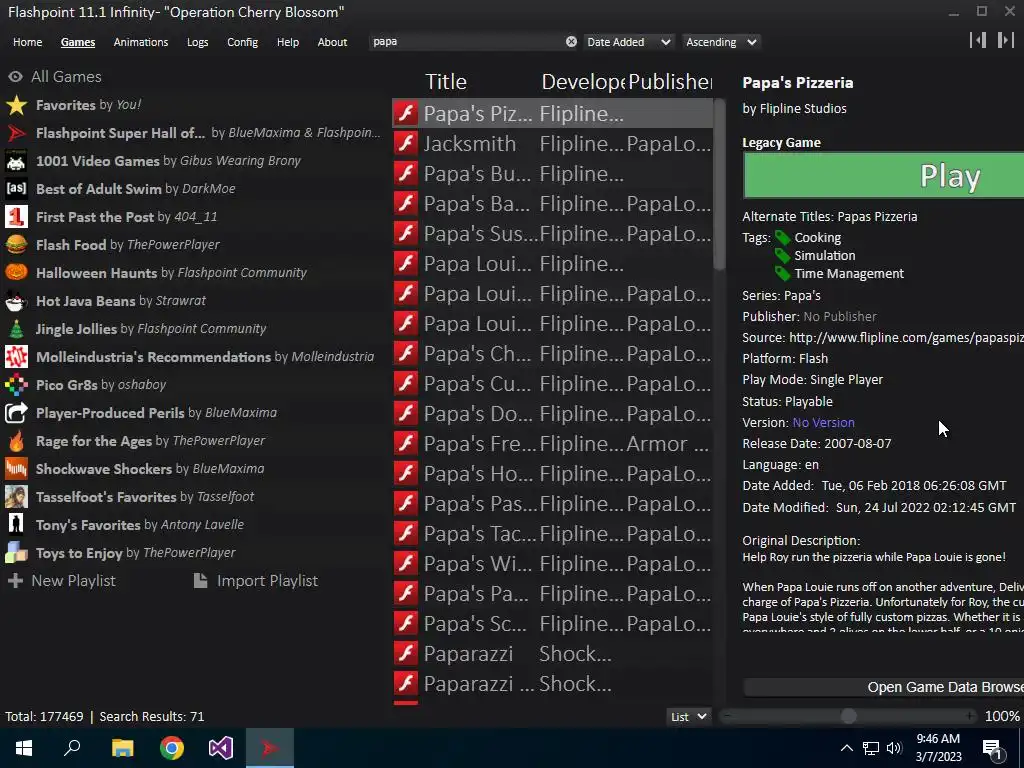The width and height of the screenshot is (1024, 768).
Task: Select the Halloween Haunts pumpkin icon
Action: (16, 273)
